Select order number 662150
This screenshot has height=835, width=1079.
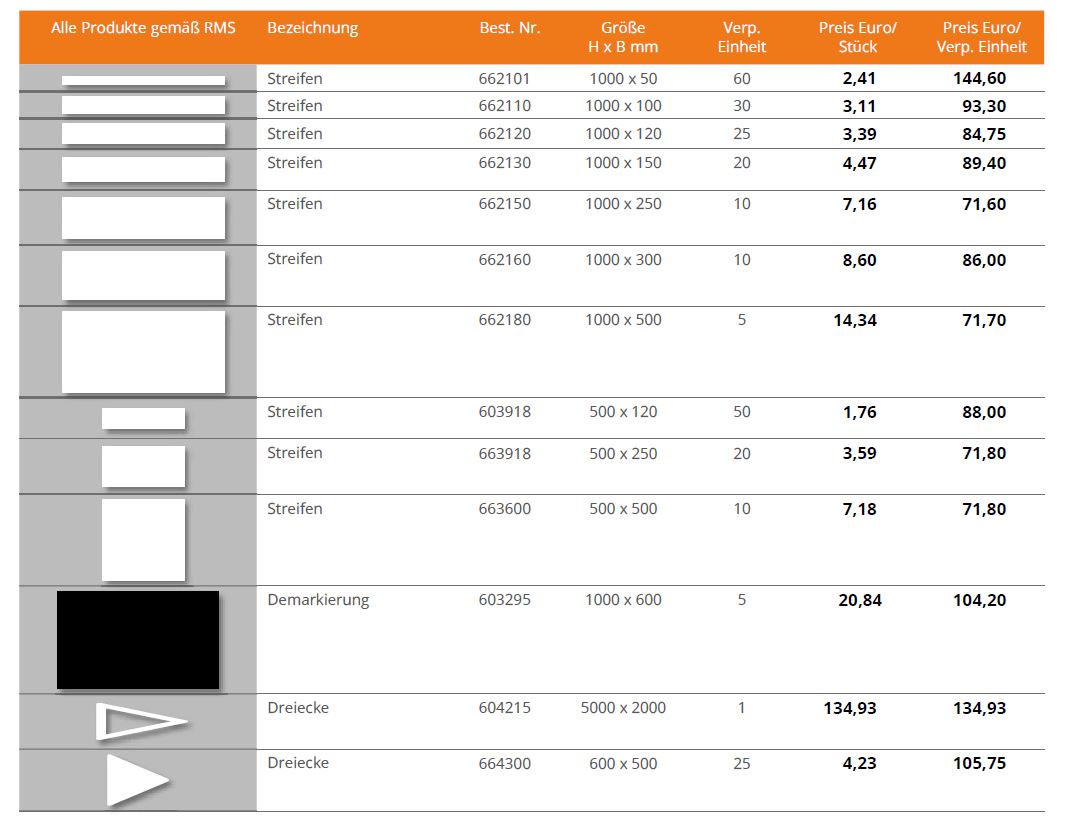pyautogui.click(x=504, y=204)
